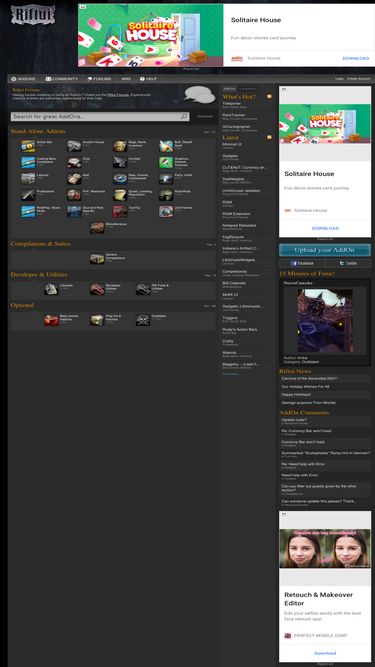Viewport: 375px width, 667px height.
Task: Open the Action Bar category icon
Action: tap(28, 146)
